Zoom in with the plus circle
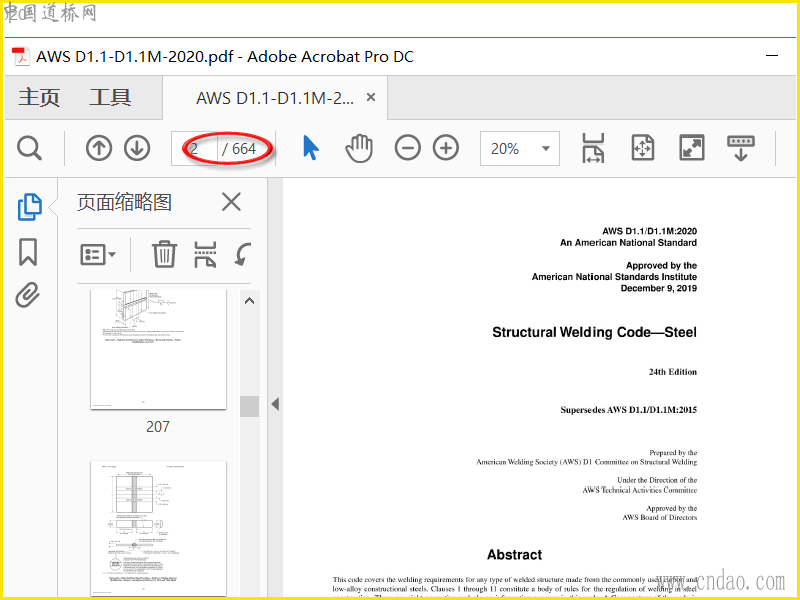Screen dimensions: 800x600 click(446, 148)
